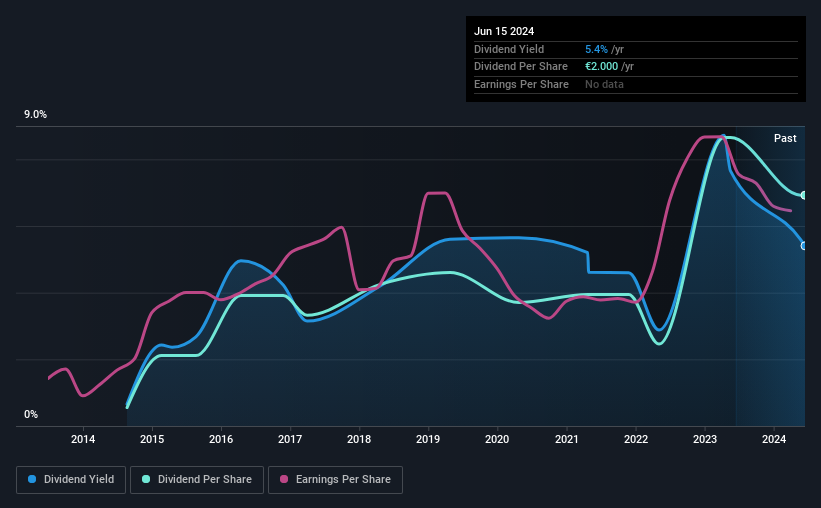Image resolution: width=821 pixels, height=508 pixels.
Task: Click the pink Earnings Per Share legend dot
Action: pos(284,479)
